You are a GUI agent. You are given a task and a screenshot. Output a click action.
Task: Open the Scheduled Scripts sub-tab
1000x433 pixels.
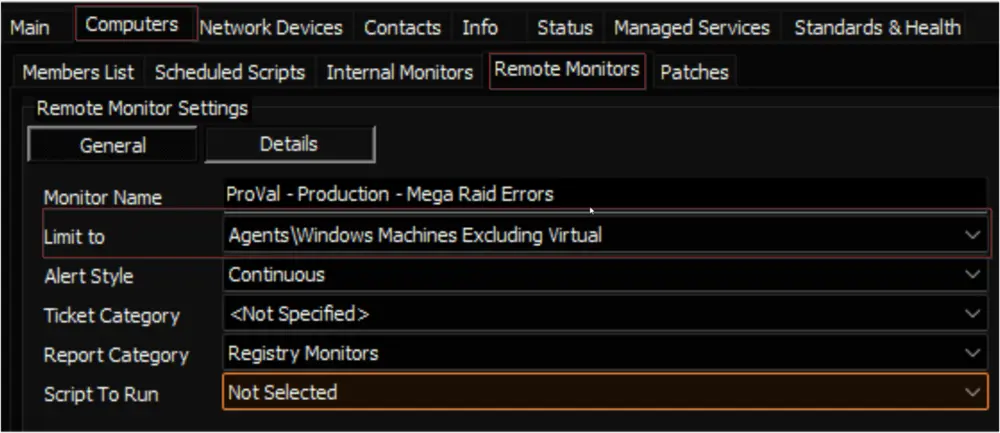point(230,72)
